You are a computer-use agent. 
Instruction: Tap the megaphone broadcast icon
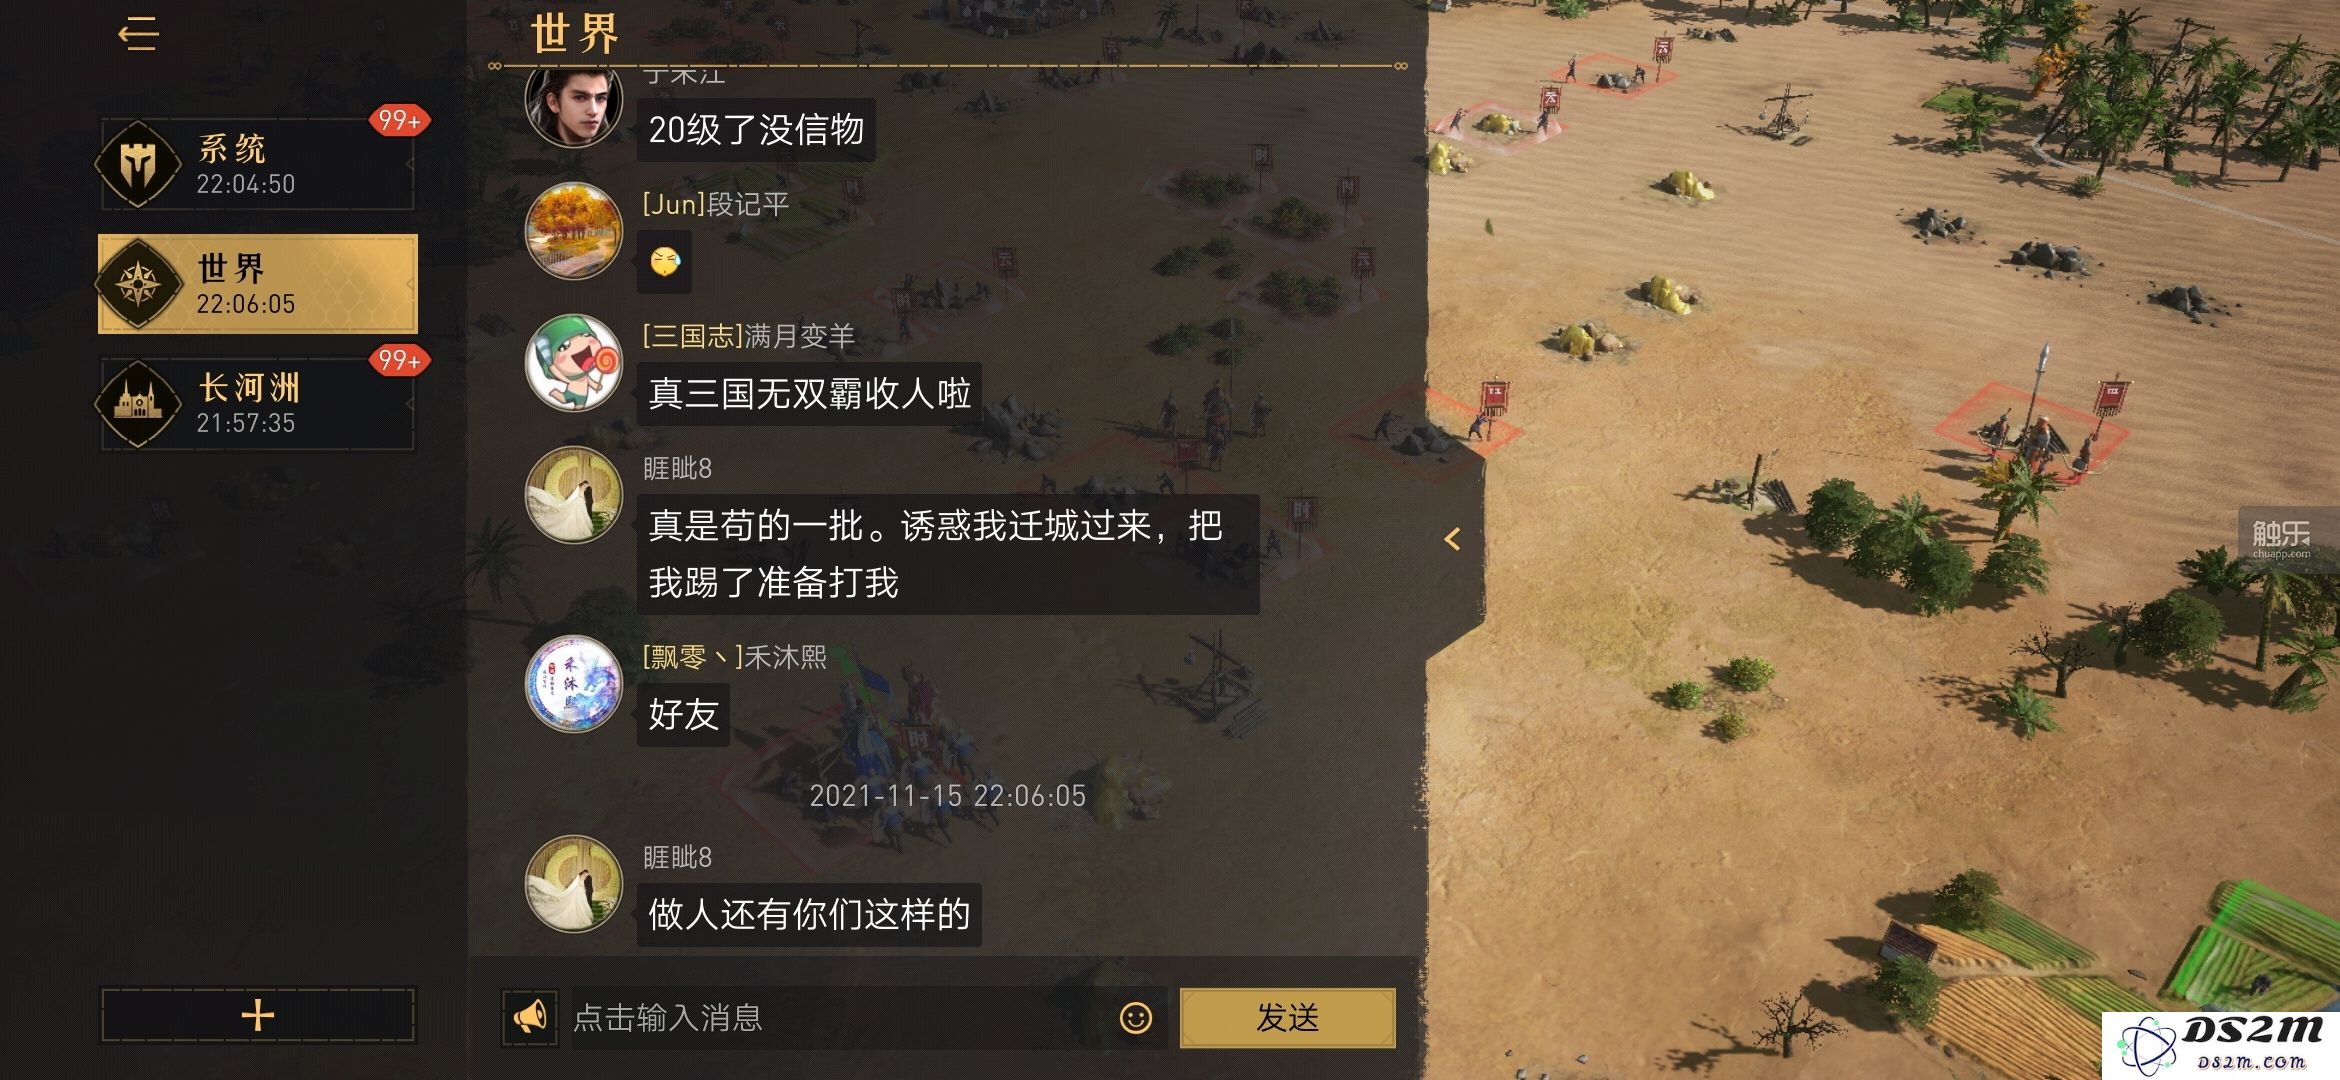tap(530, 1017)
